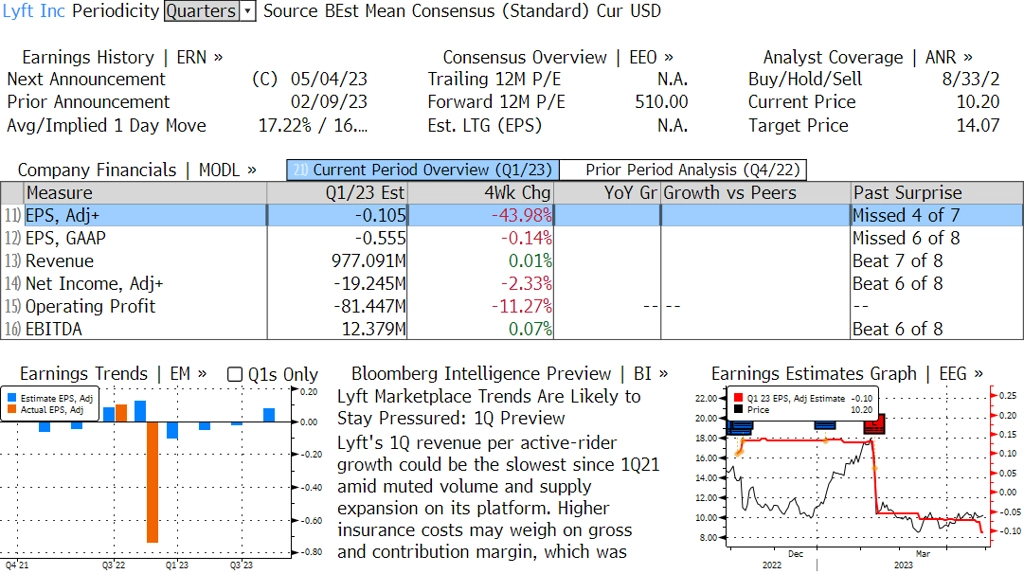
Task: Click the Forward 12M P/E value 510.00
Action: click(662, 102)
